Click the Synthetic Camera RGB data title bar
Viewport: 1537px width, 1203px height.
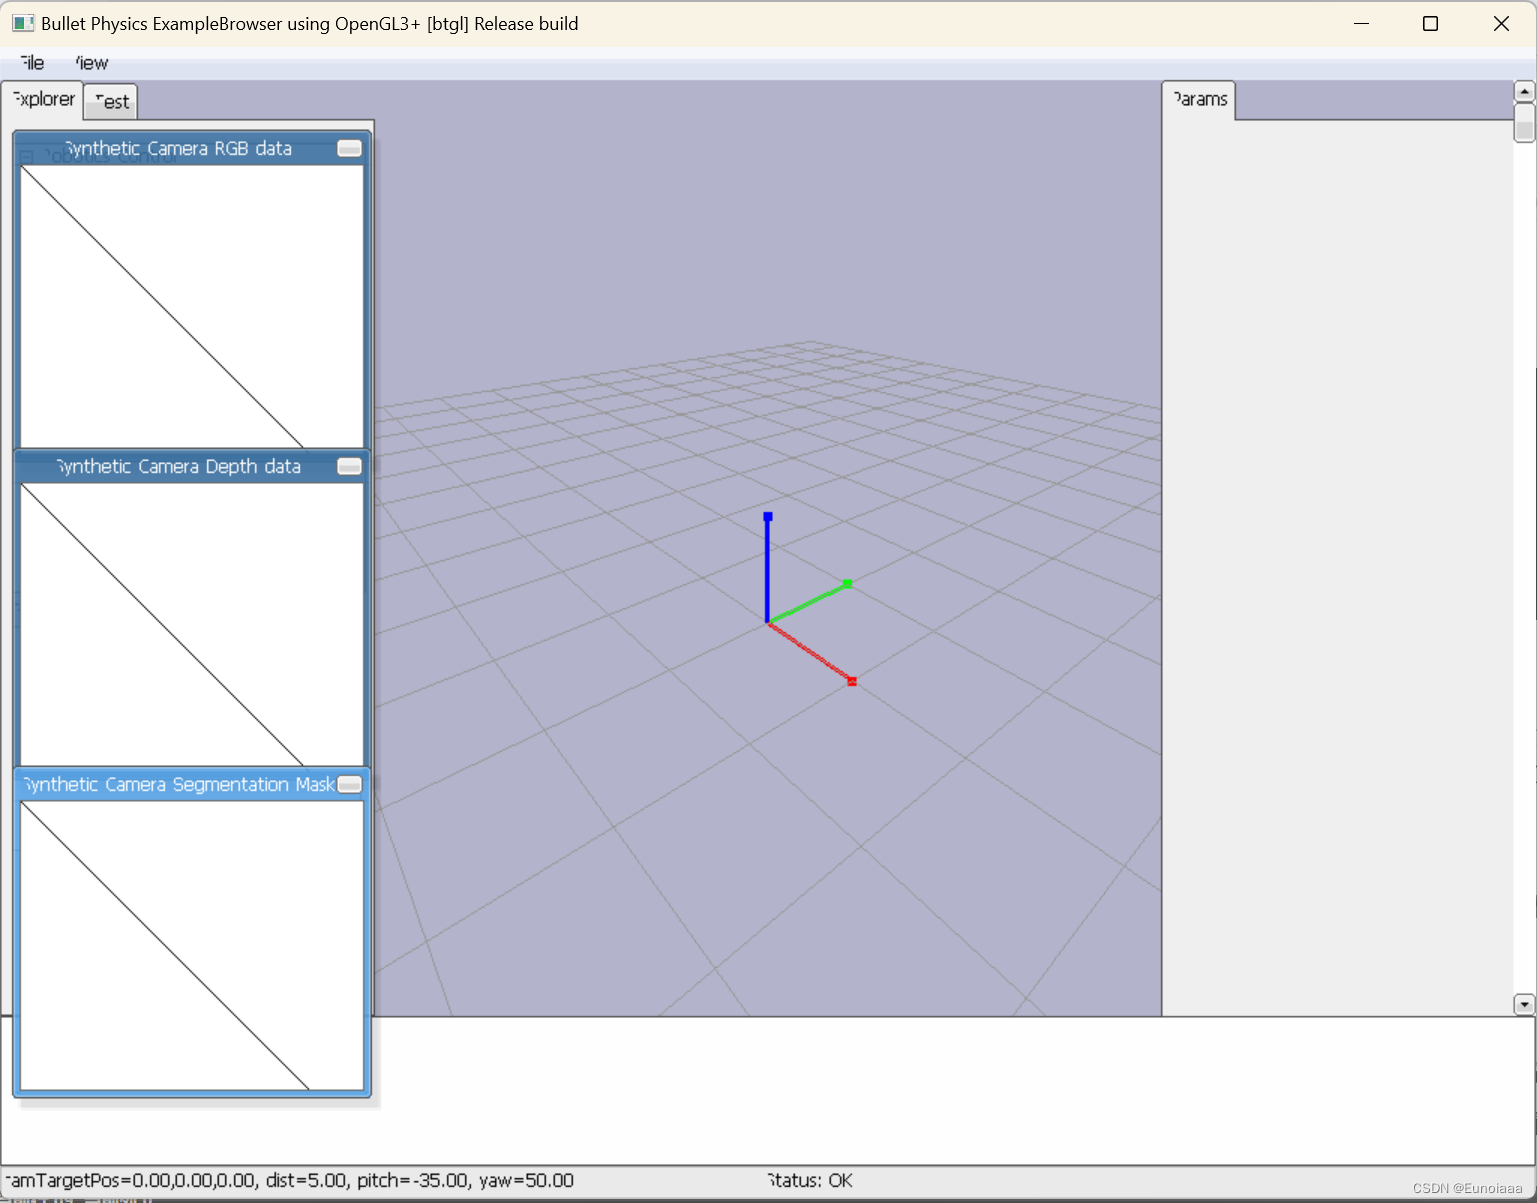(178, 148)
